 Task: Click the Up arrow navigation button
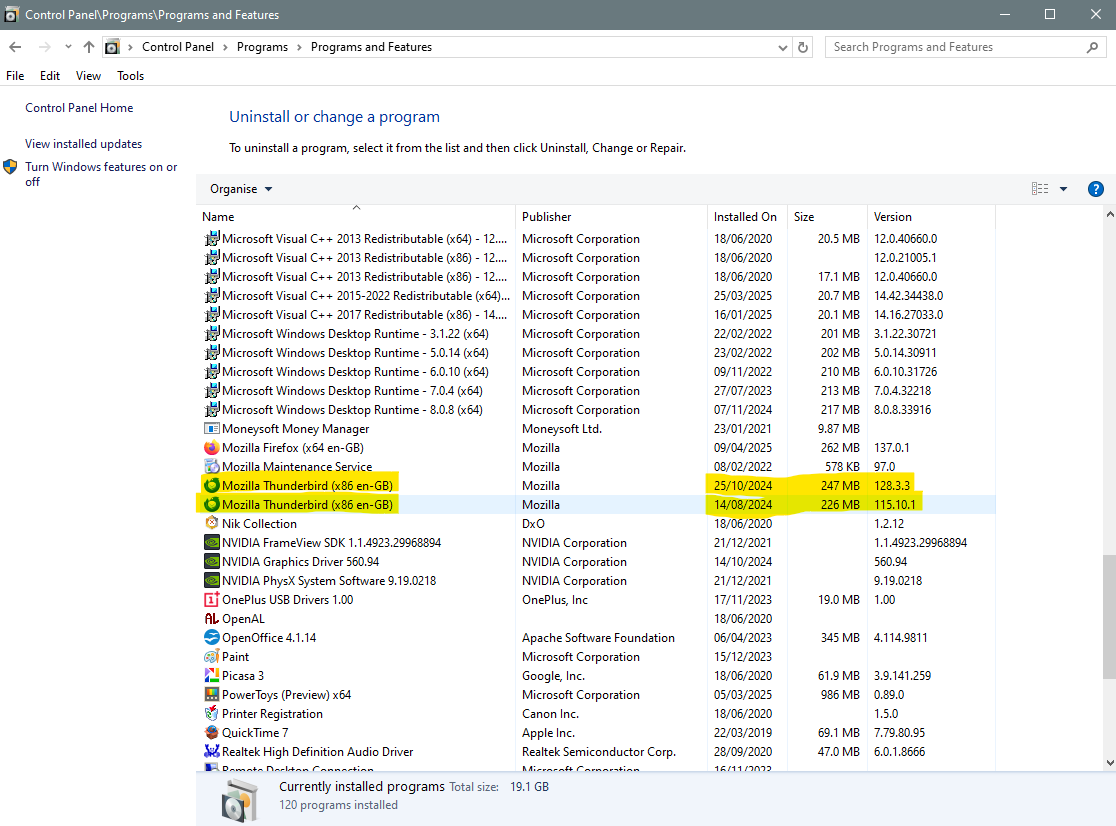(89, 47)
